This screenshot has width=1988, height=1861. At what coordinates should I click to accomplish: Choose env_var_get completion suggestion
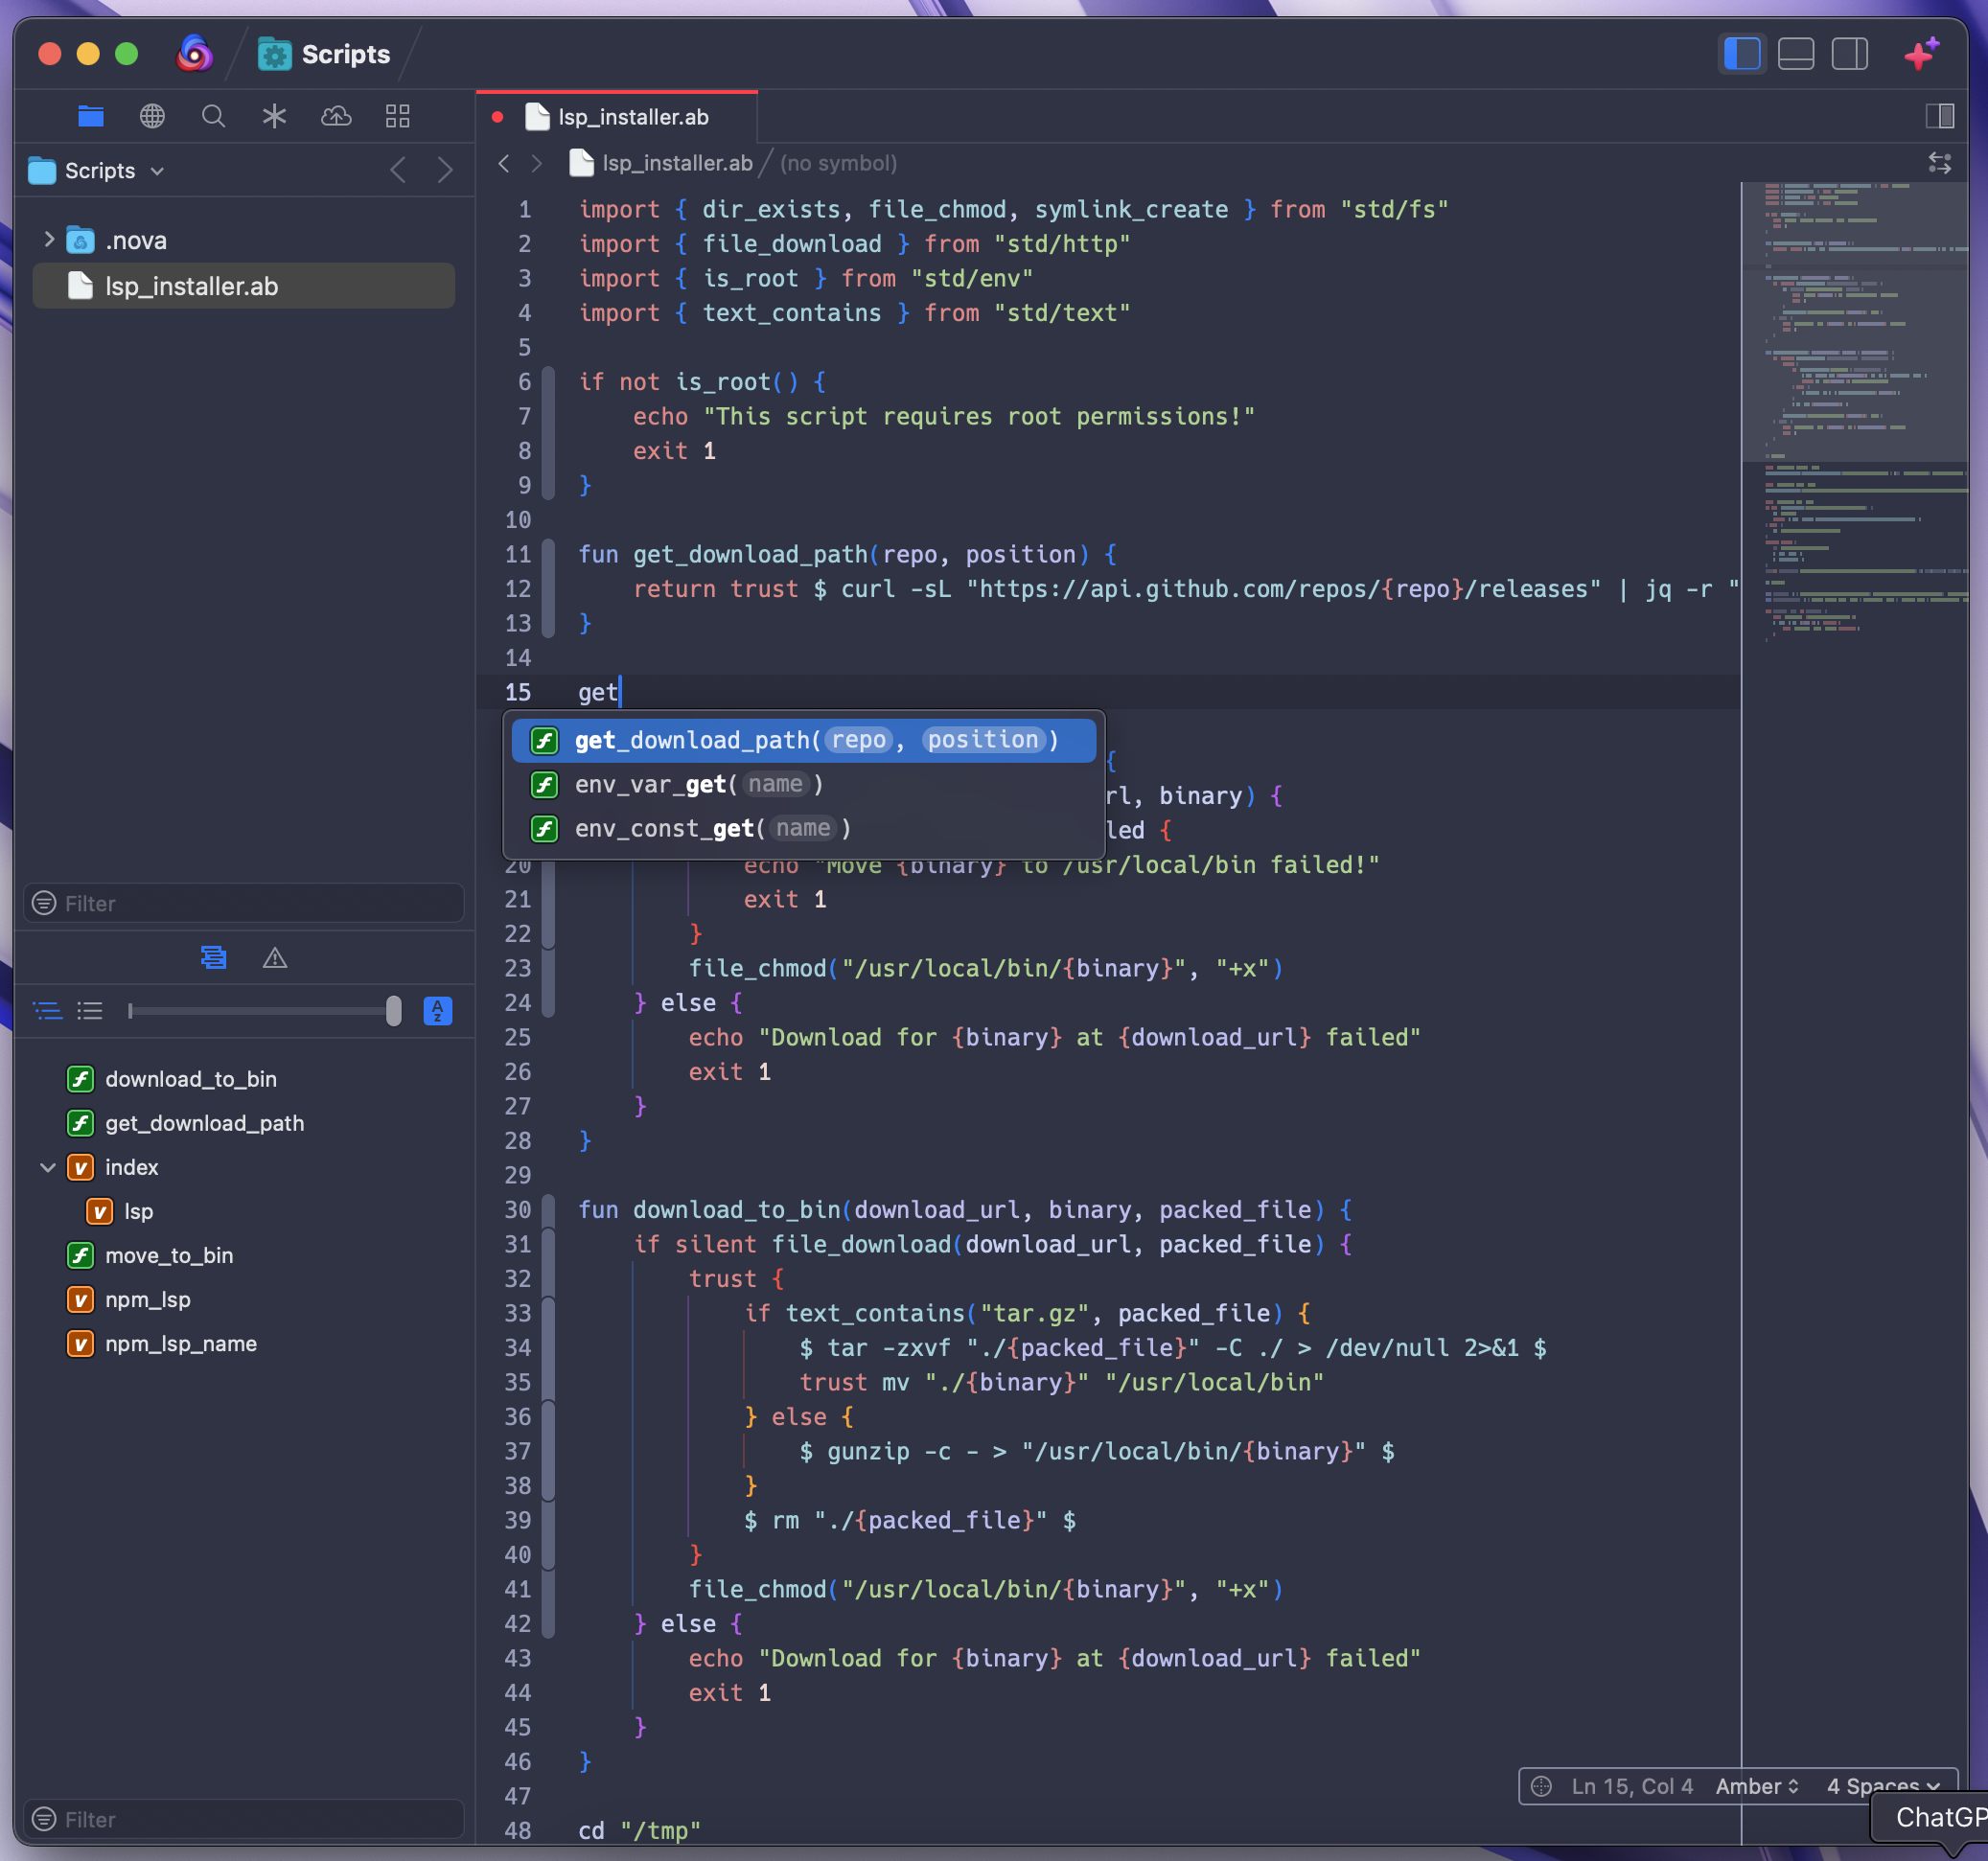[700, 785]
